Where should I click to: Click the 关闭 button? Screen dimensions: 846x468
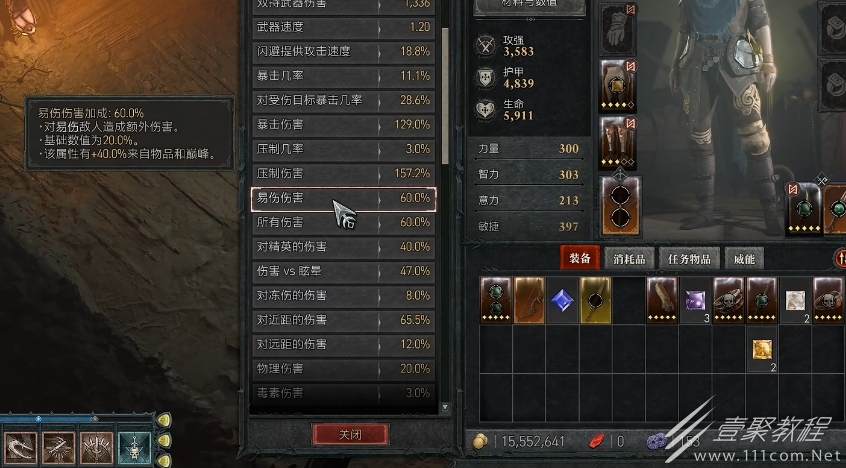350,434
